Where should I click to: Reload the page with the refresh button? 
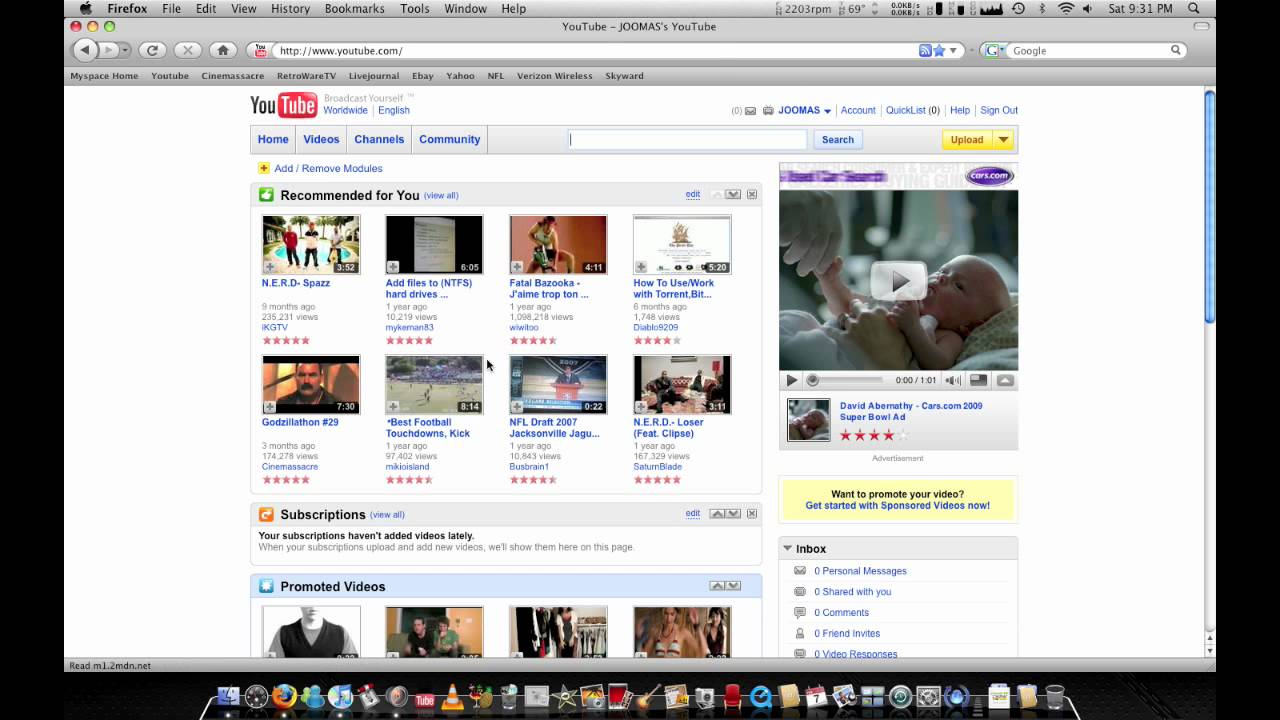(152, 50)
